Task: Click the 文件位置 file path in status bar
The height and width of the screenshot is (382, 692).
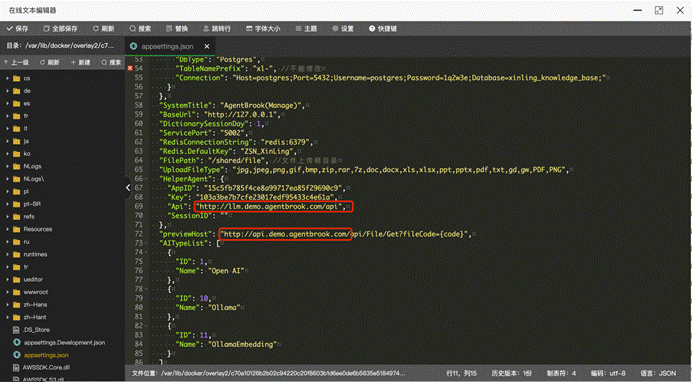Action: [269, 373]
